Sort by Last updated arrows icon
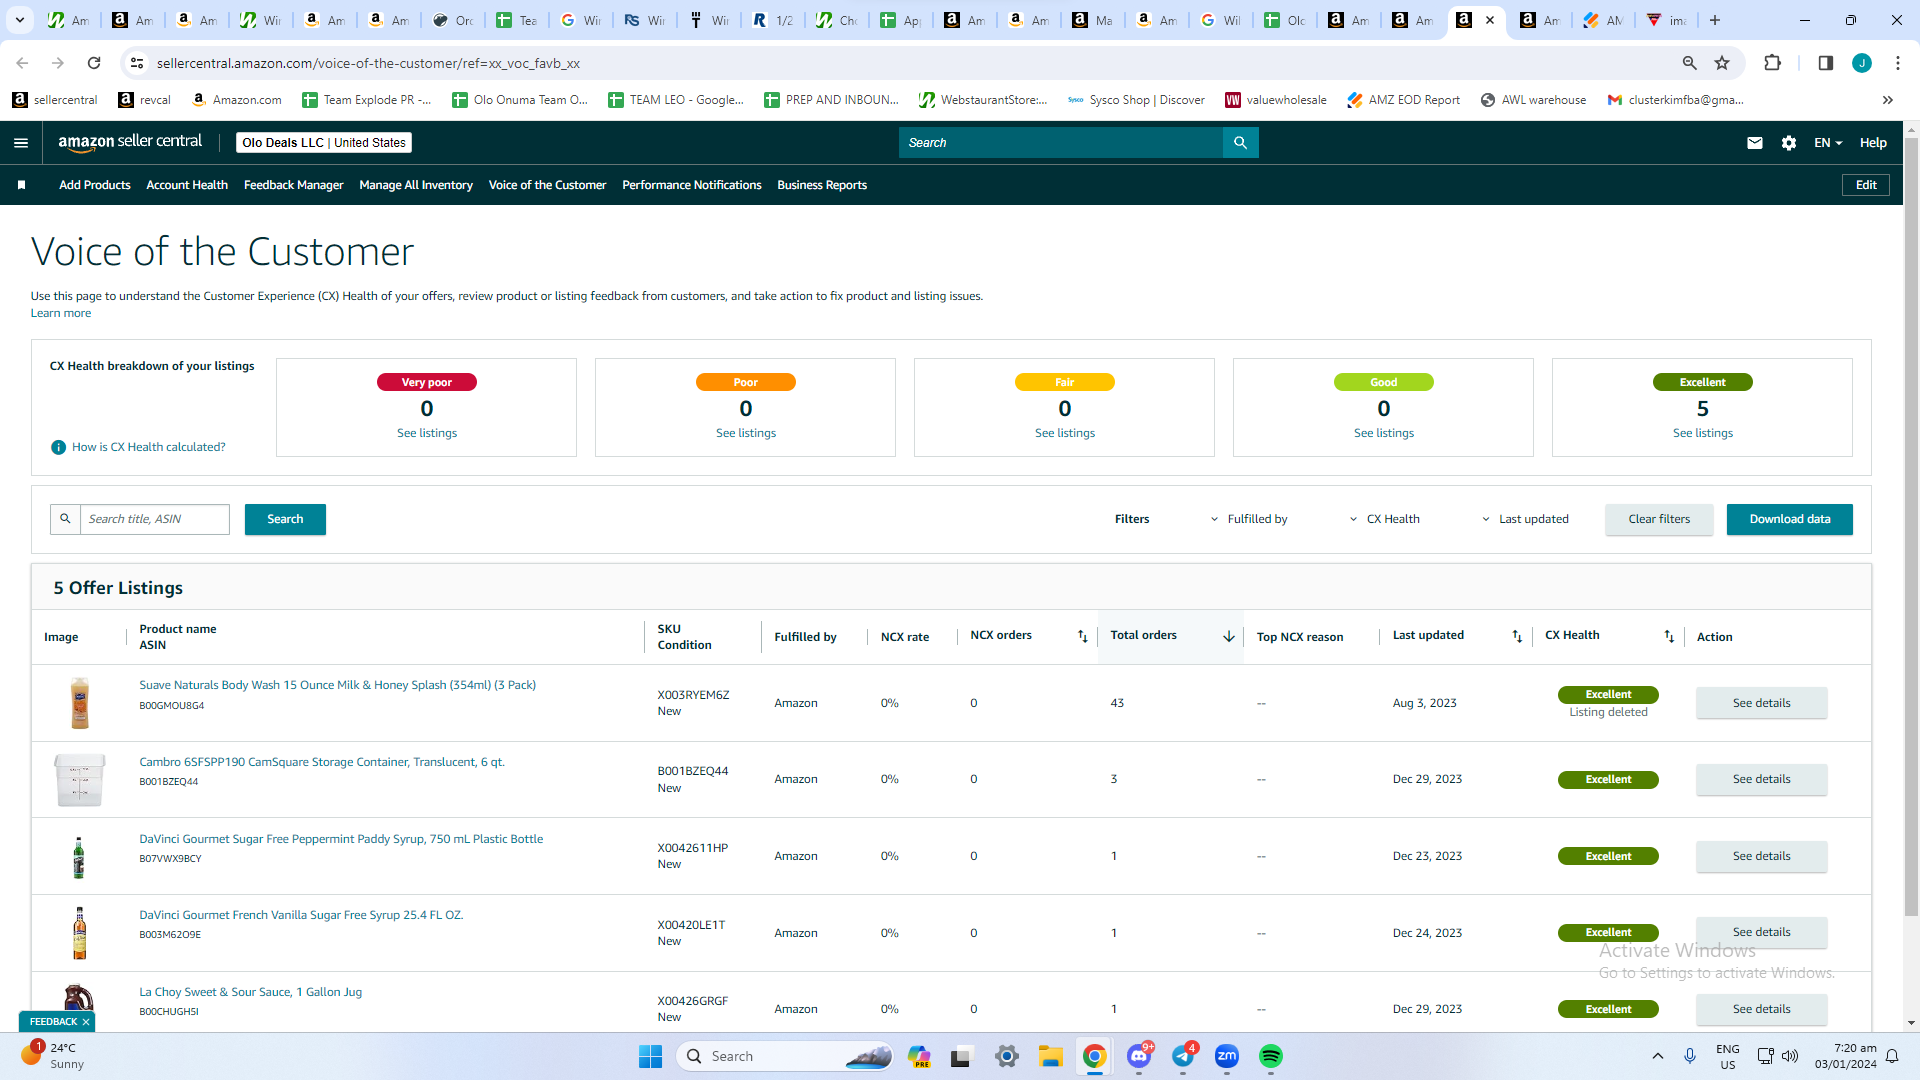Screen dimensions: 1920x1080 tap(1517, 636)
